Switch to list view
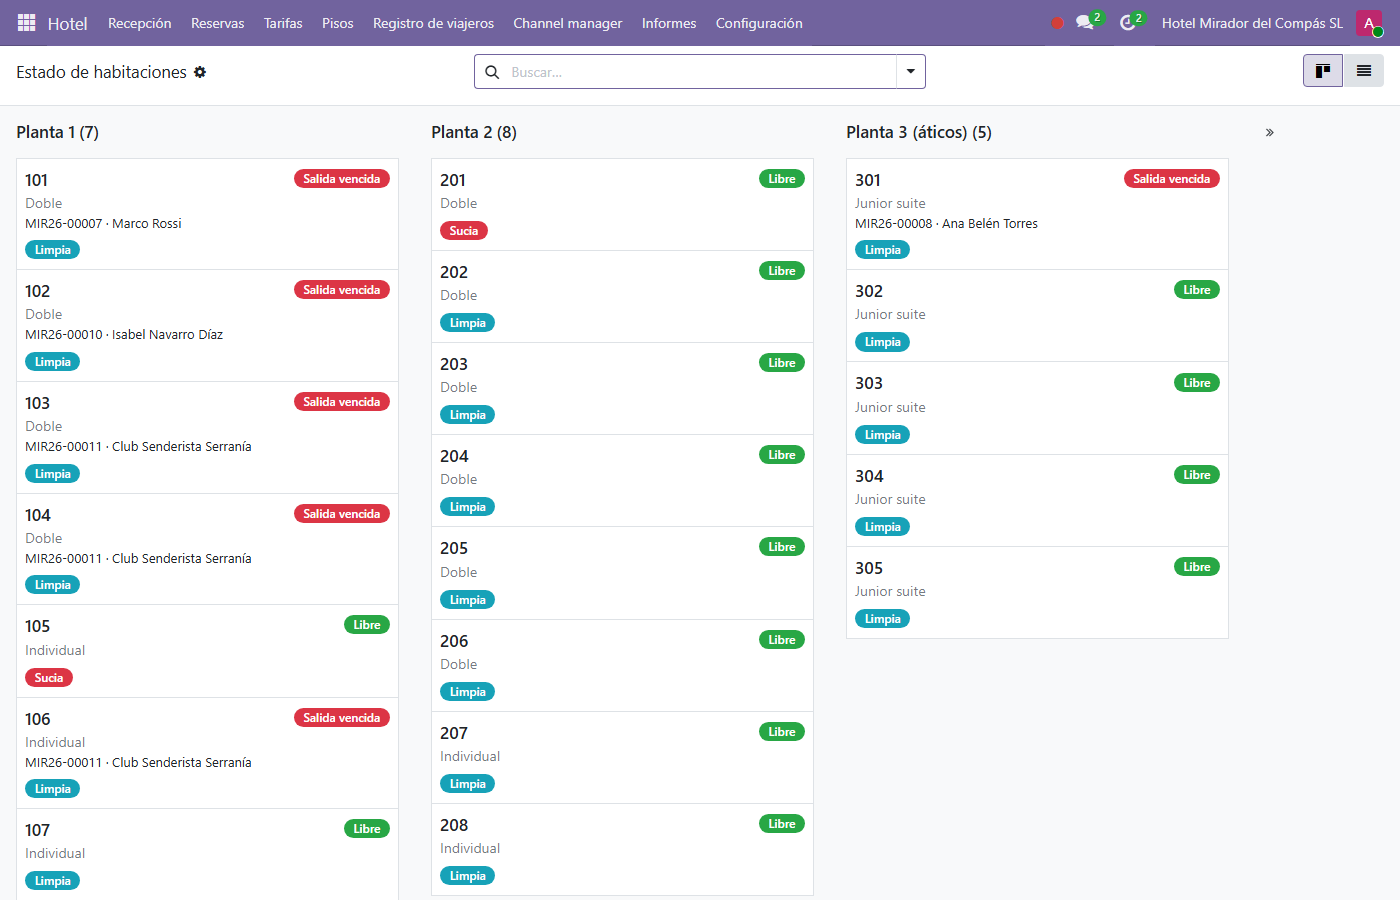1400x900 pixels. click(x=1363, y=71)
